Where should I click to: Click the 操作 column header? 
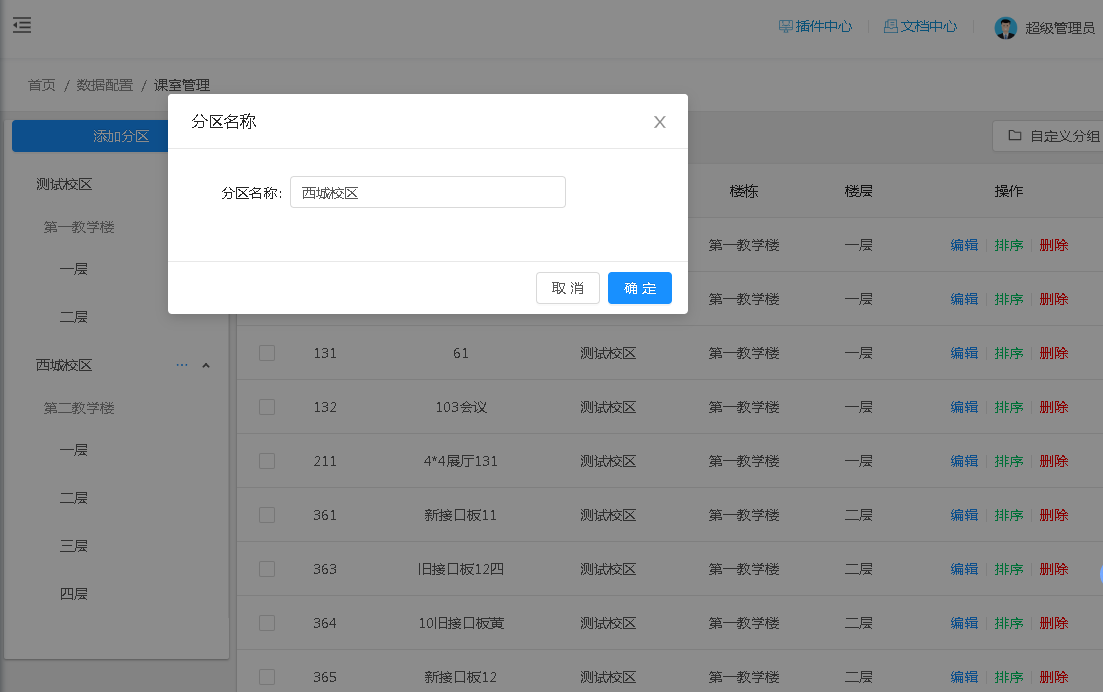tap(1009, 191)
